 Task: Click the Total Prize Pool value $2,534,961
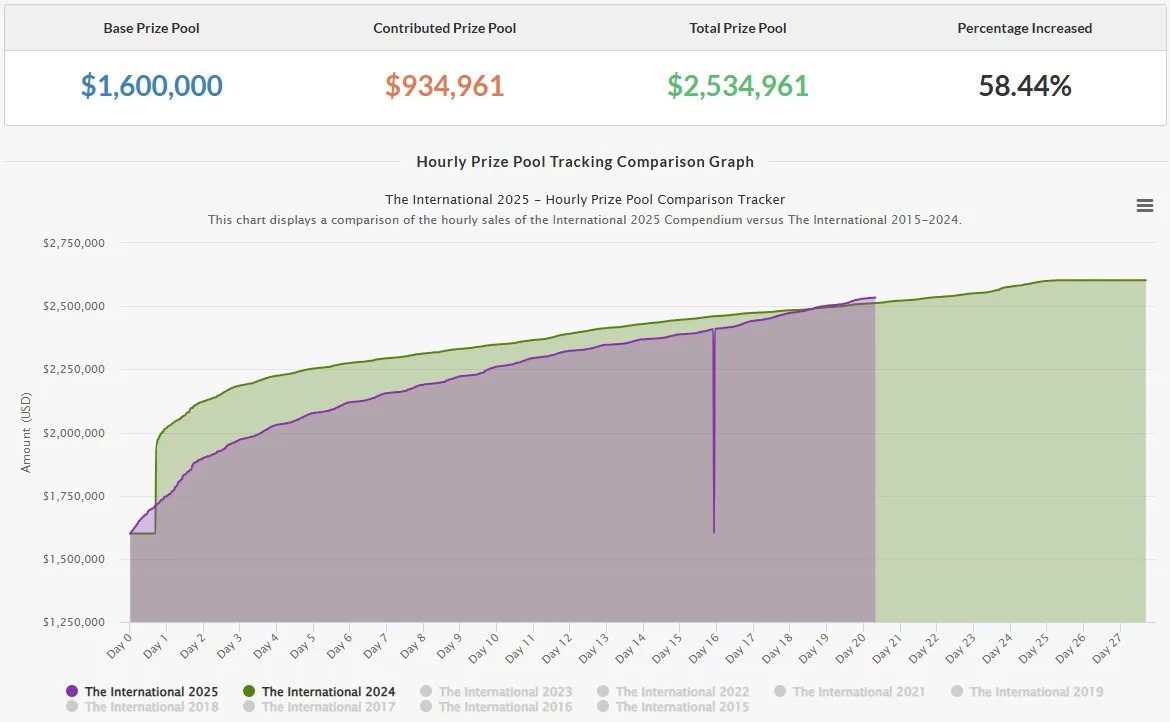pos(738,86)
